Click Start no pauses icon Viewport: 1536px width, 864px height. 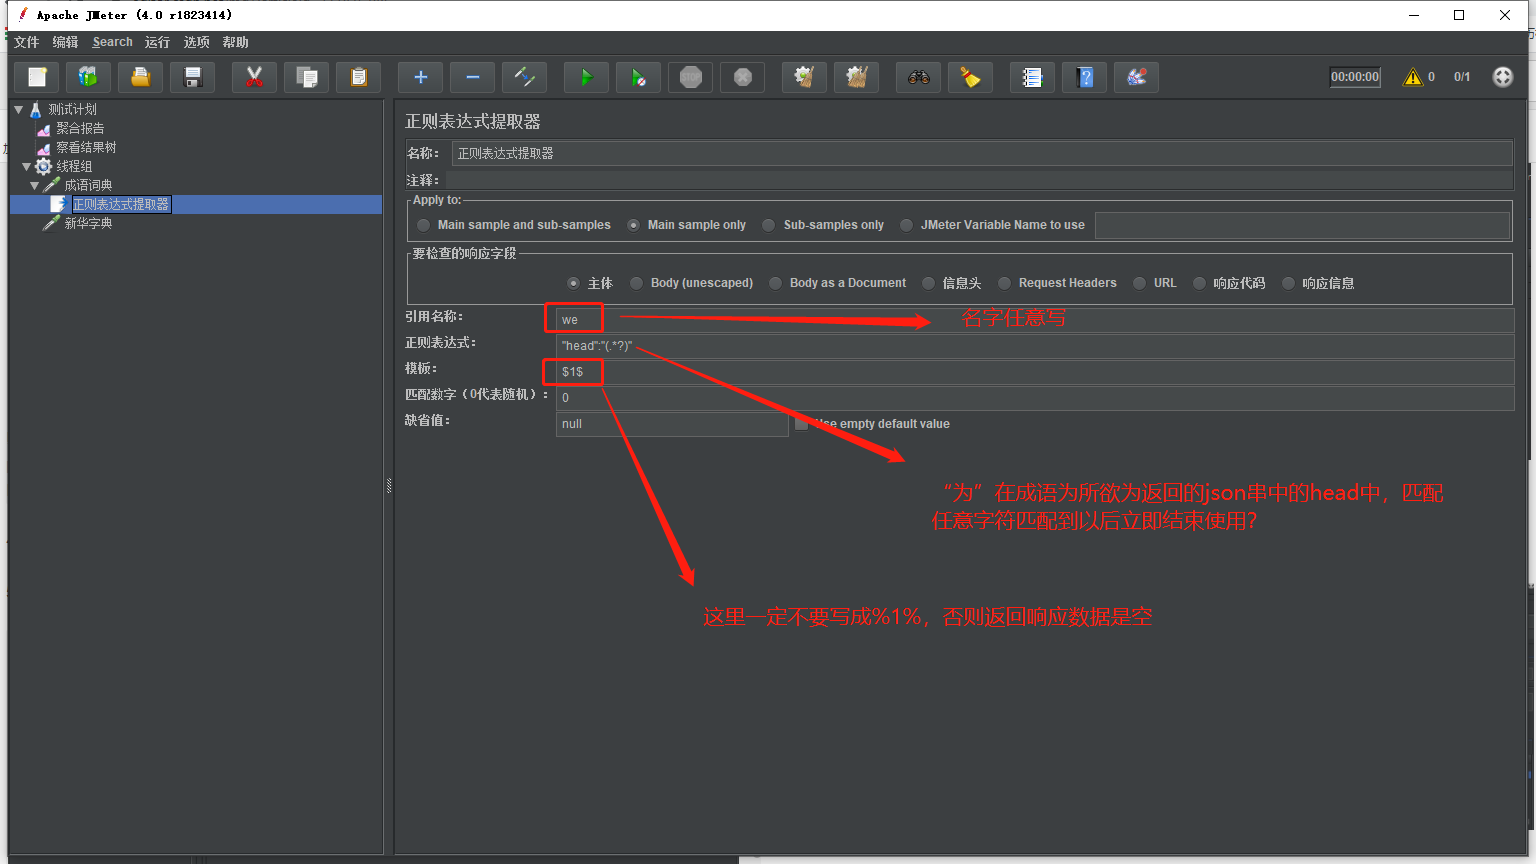click(x=638, y=77)
